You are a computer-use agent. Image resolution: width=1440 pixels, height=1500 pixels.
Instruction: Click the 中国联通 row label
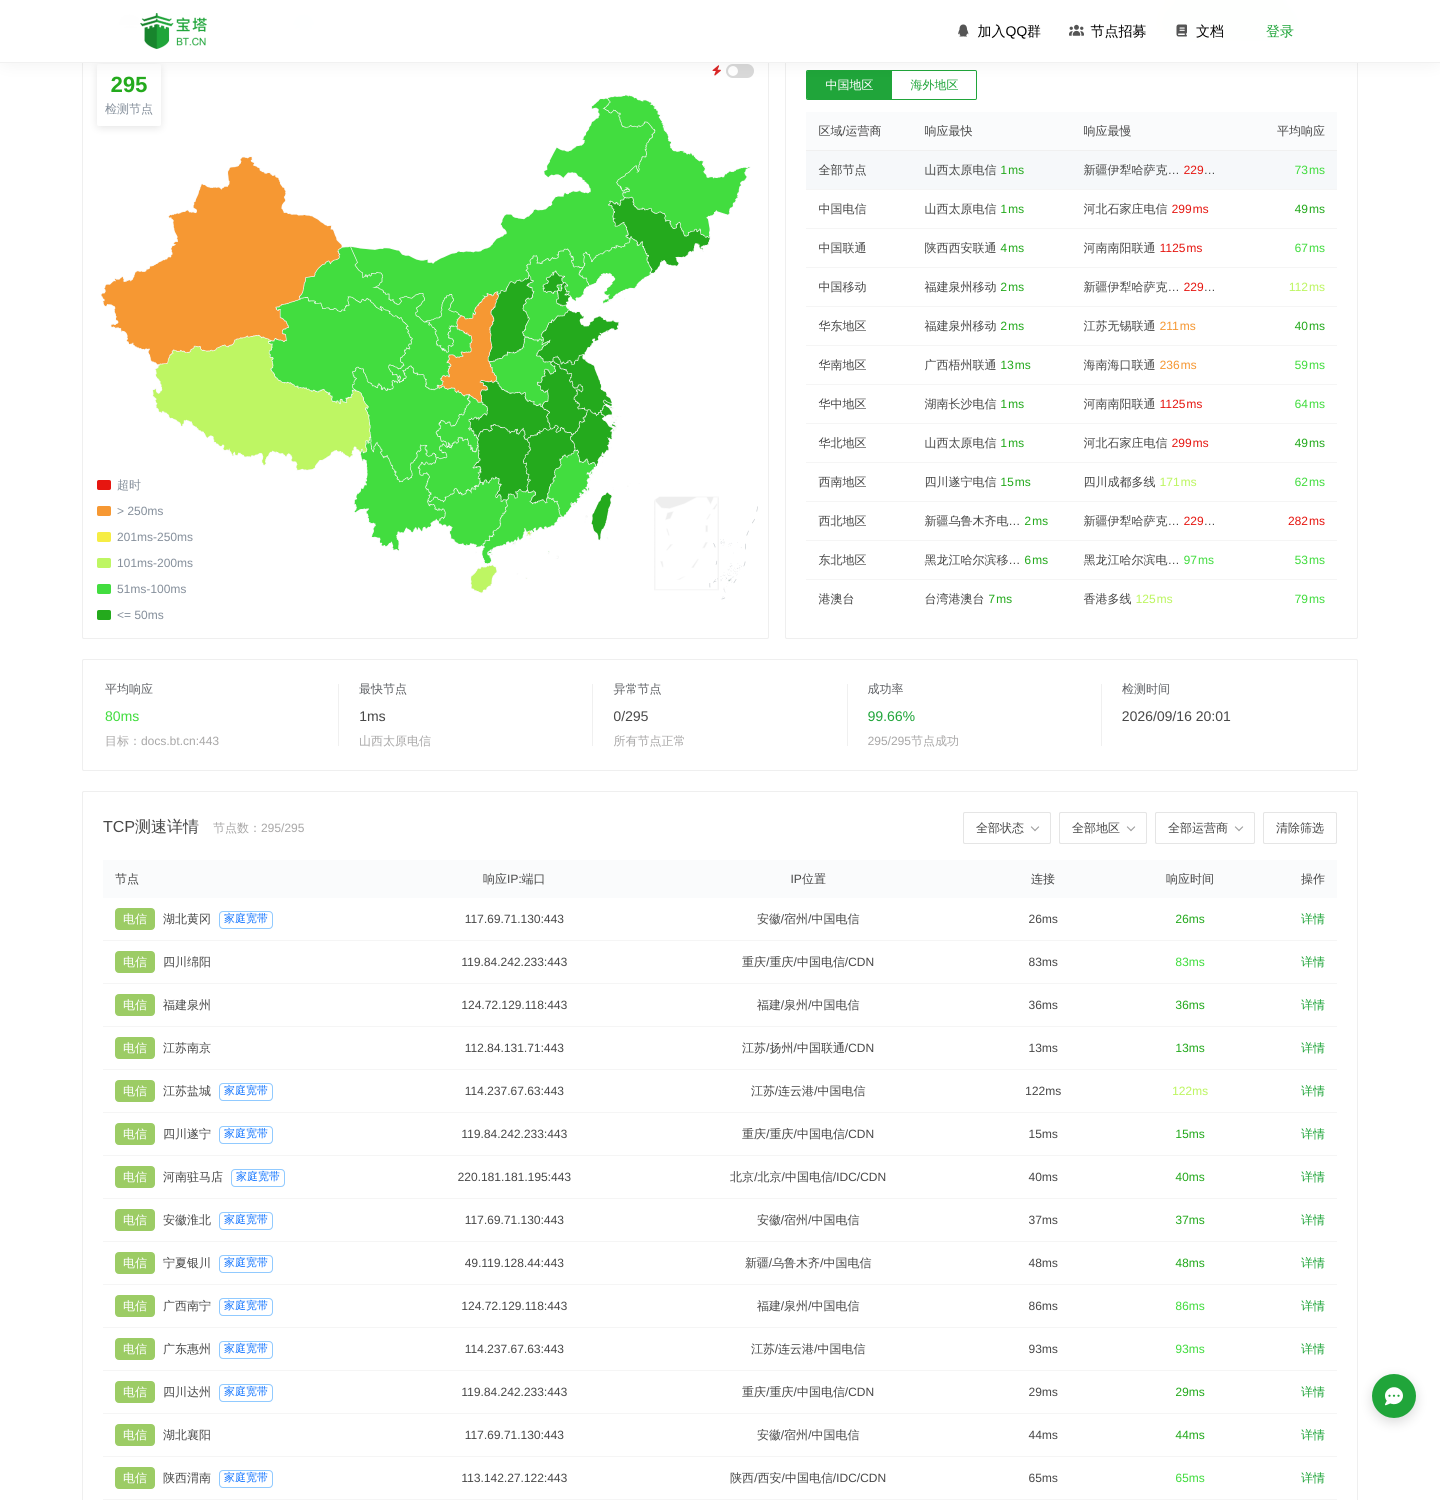click(x=842, y=248)
